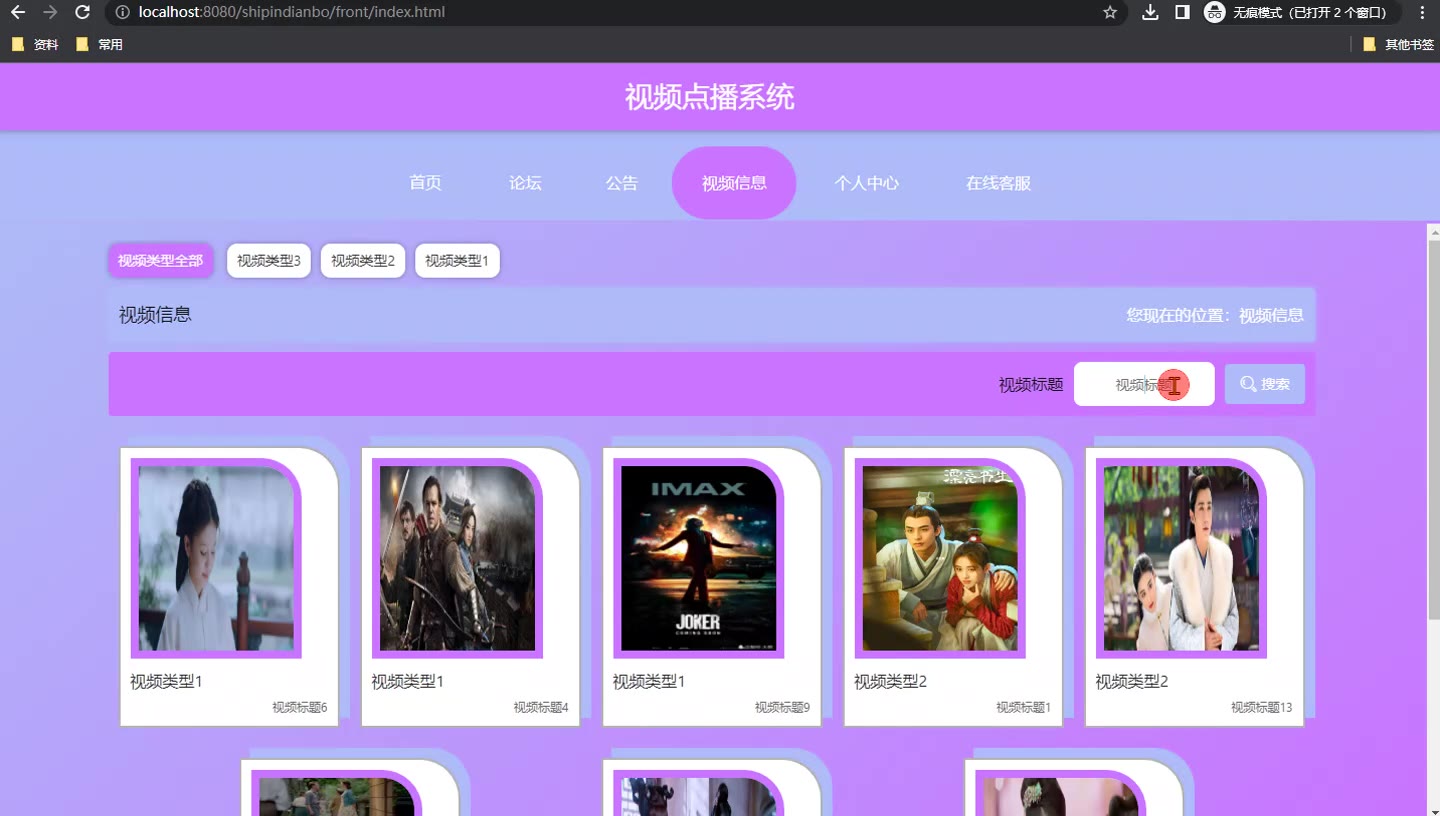This screenshot has height=816, width=1440.
Task: Open video thumbnail for 视频标题6
Action: pos(216,558)
